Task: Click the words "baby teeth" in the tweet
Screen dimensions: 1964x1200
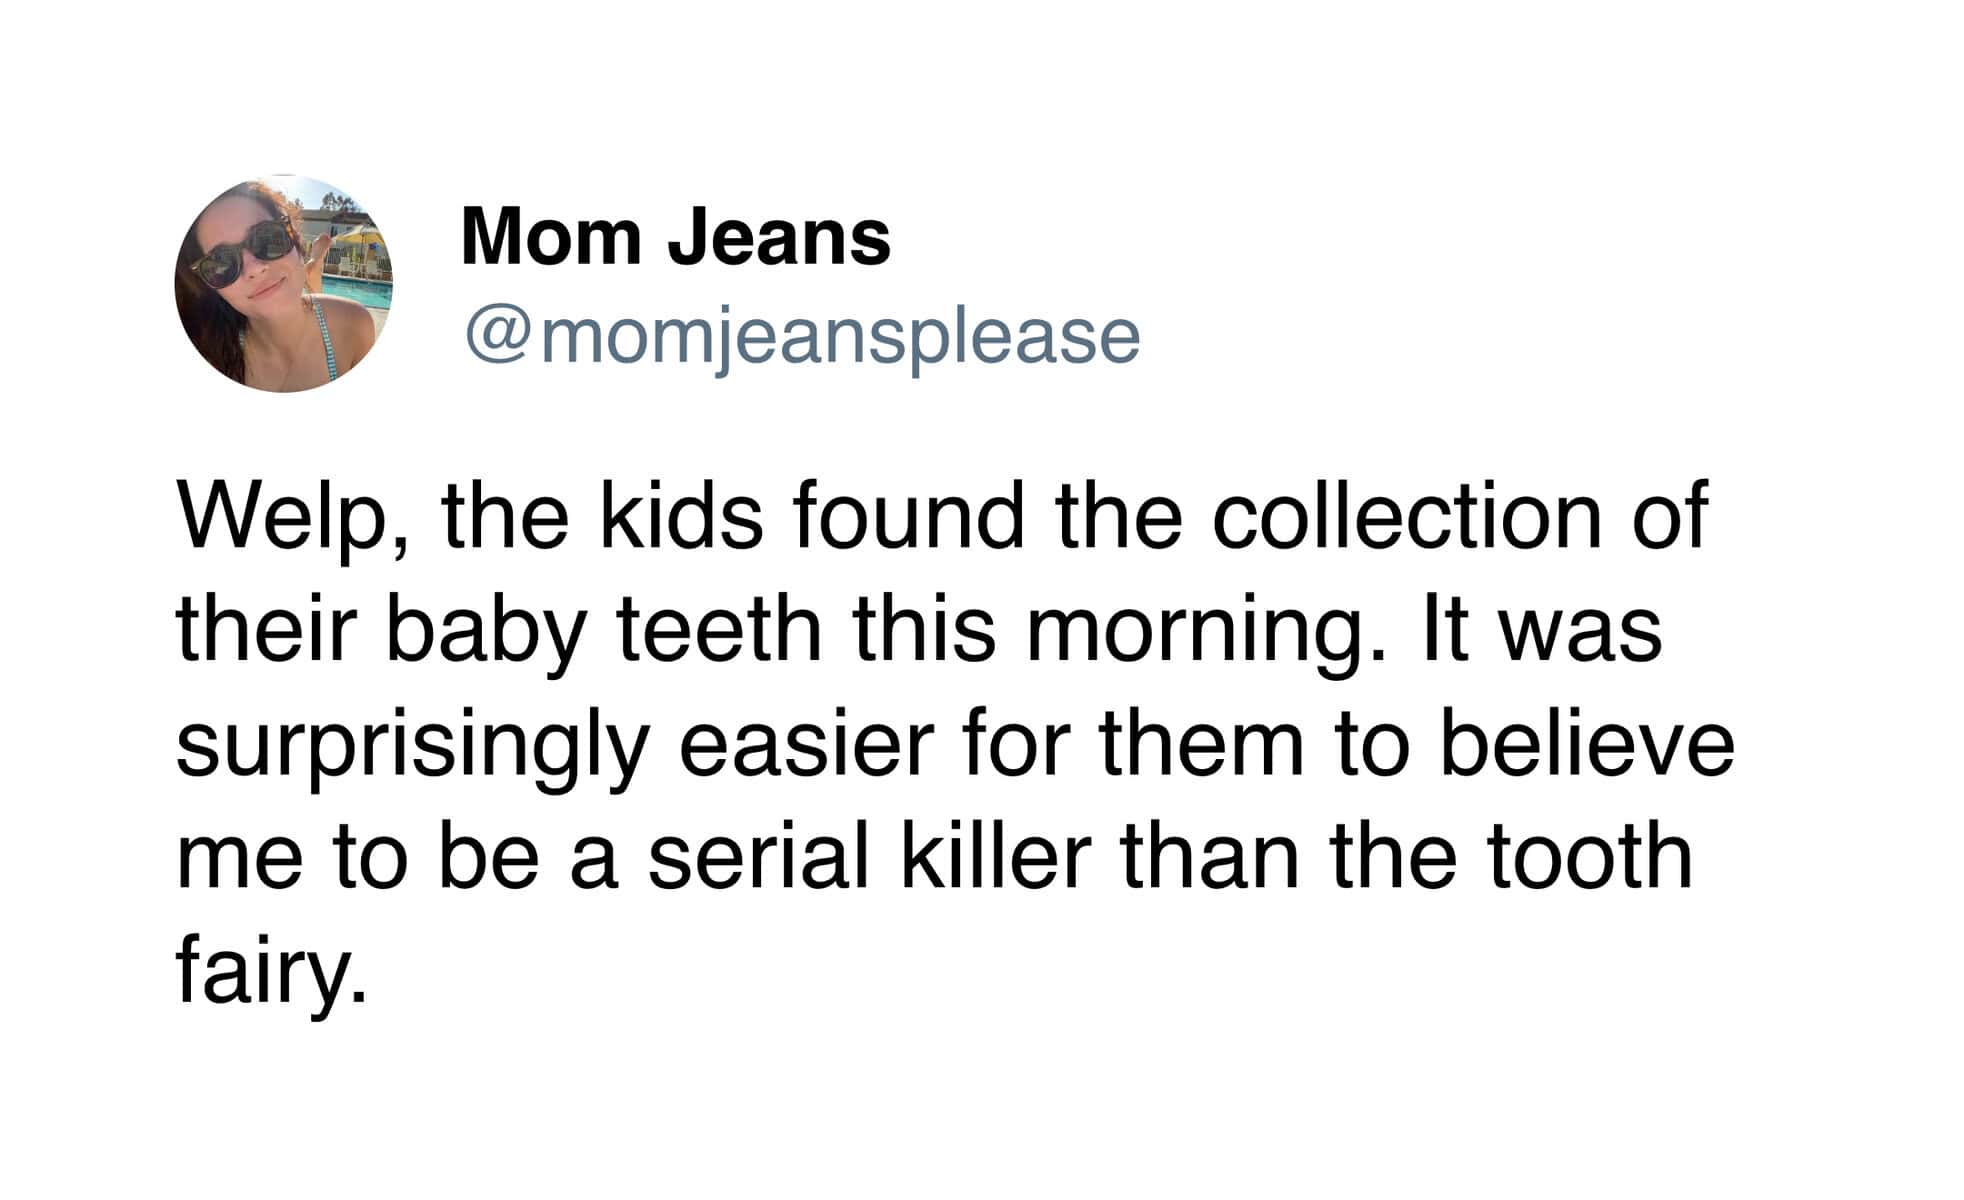Action: pyautogui.click(x=600, y=630)
